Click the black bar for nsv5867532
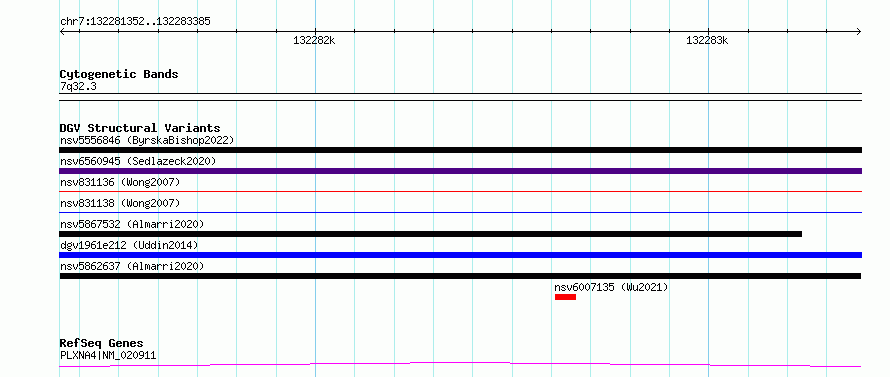890x377 pixels. (431, 234)
